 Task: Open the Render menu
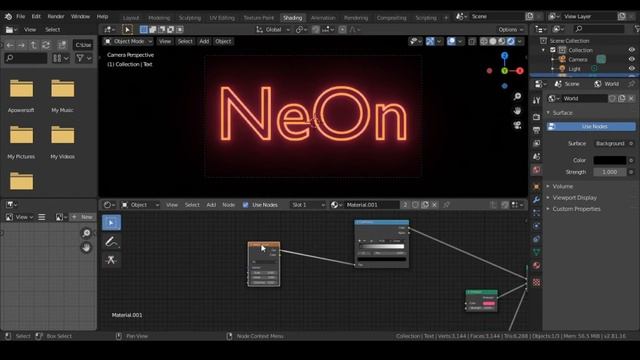click(56, 17)
